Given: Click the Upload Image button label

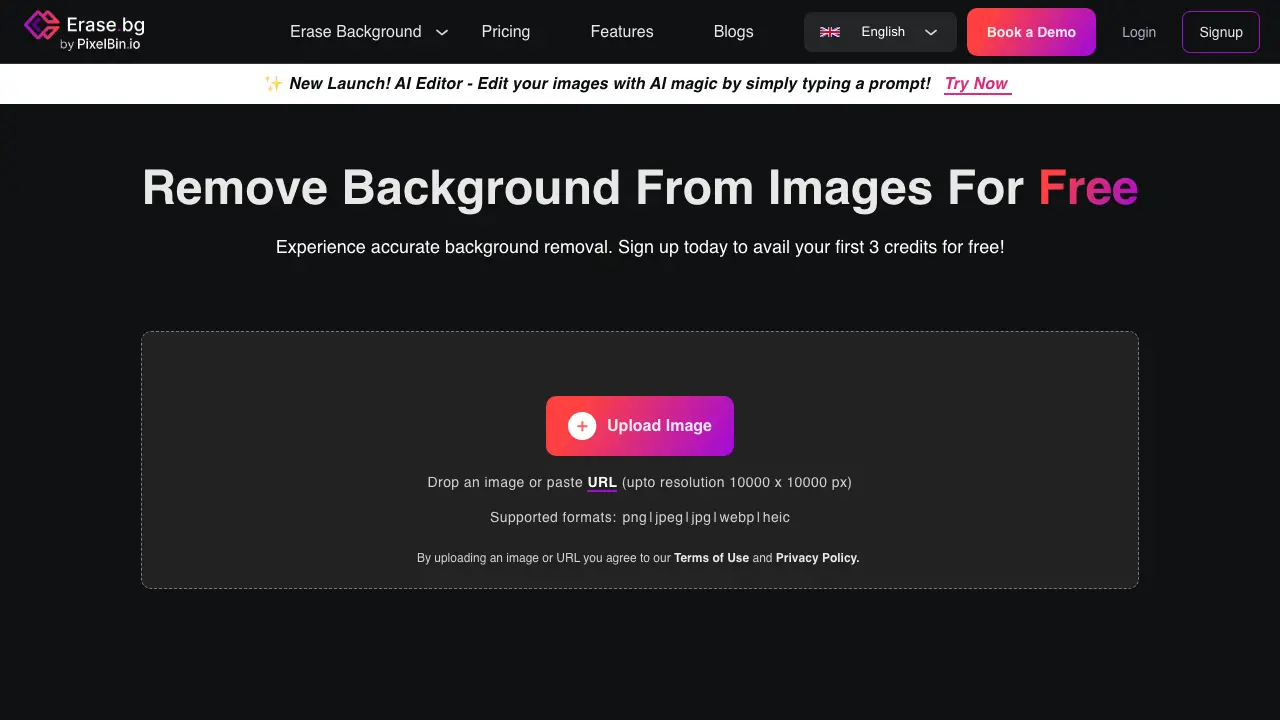Looking at the screenshot, I should click(x=659, y=426).
